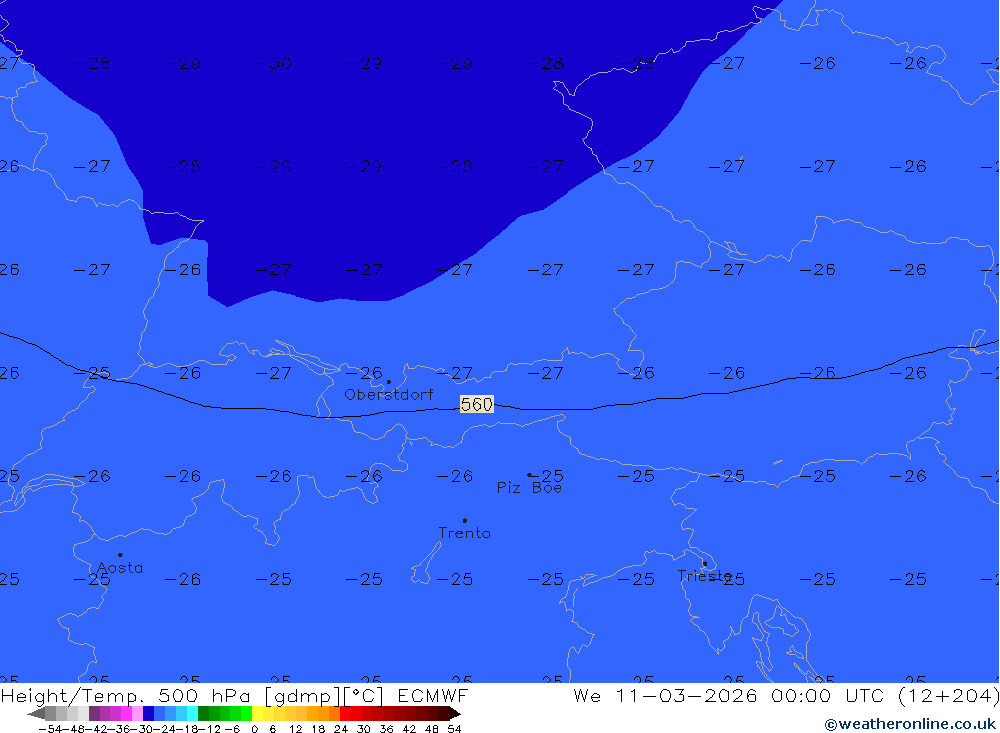
Task: Click the Oberstdorf city label
Action: (x=388, y=395)
